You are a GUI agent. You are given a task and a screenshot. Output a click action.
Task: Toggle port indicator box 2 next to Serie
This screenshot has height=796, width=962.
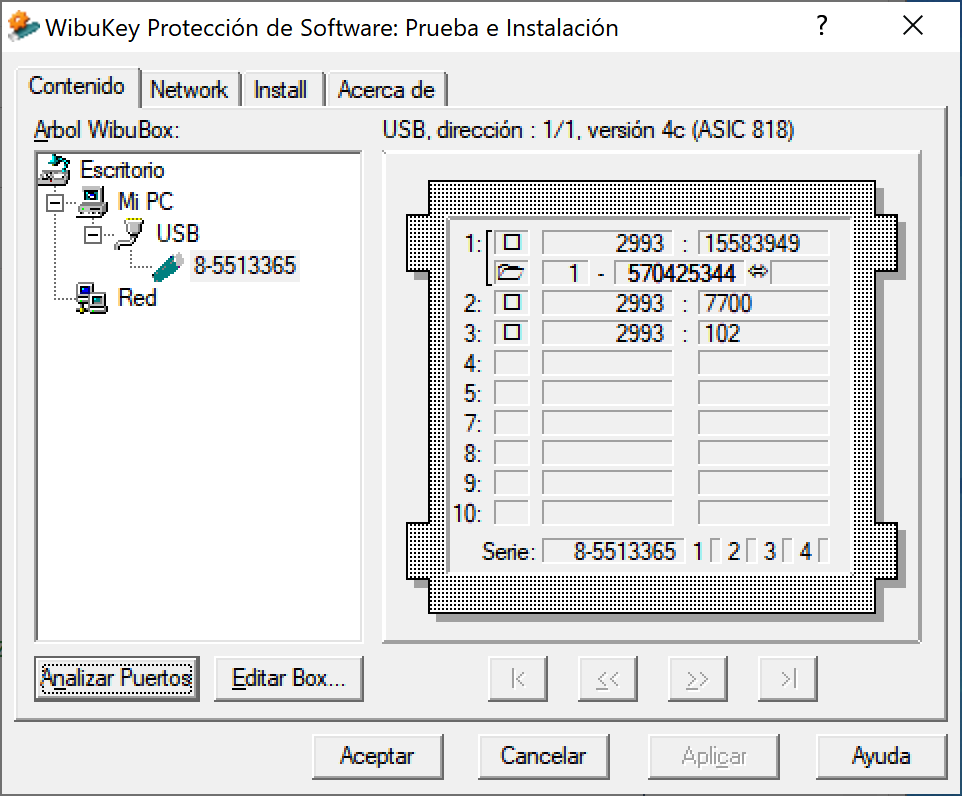tap(752, 551)
